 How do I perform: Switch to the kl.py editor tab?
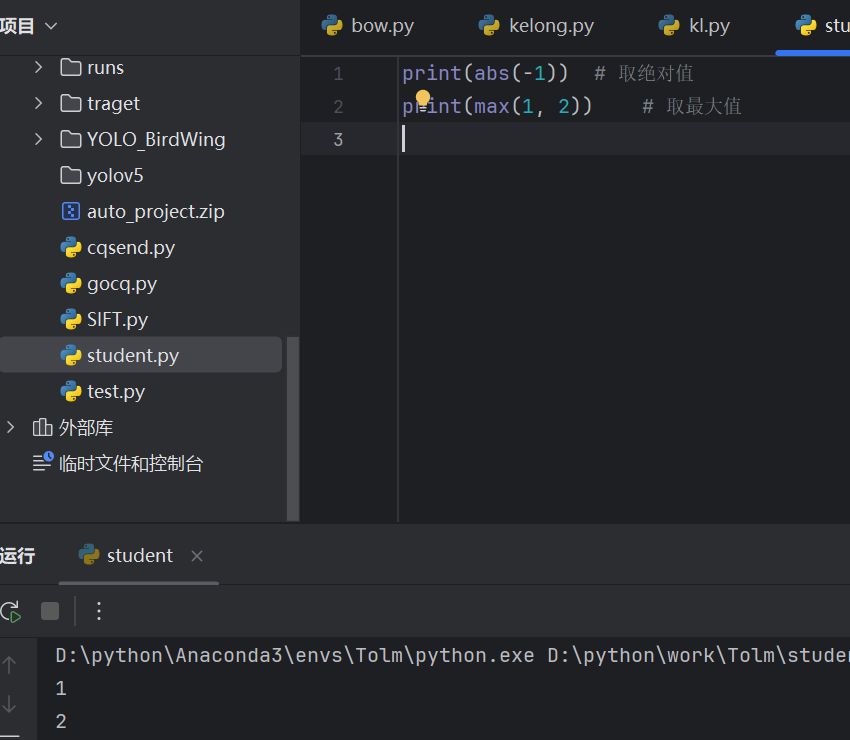(x=696, y=26)
